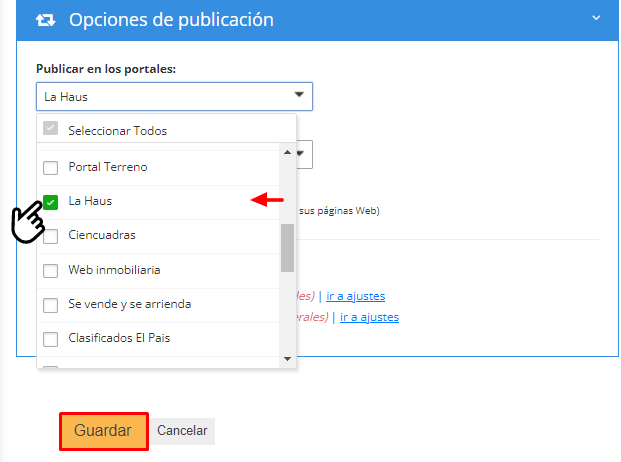The width and height of the screenshot is (621, 462).
Task: Uncheck the green La Haus checkbox
Action: 51,201
